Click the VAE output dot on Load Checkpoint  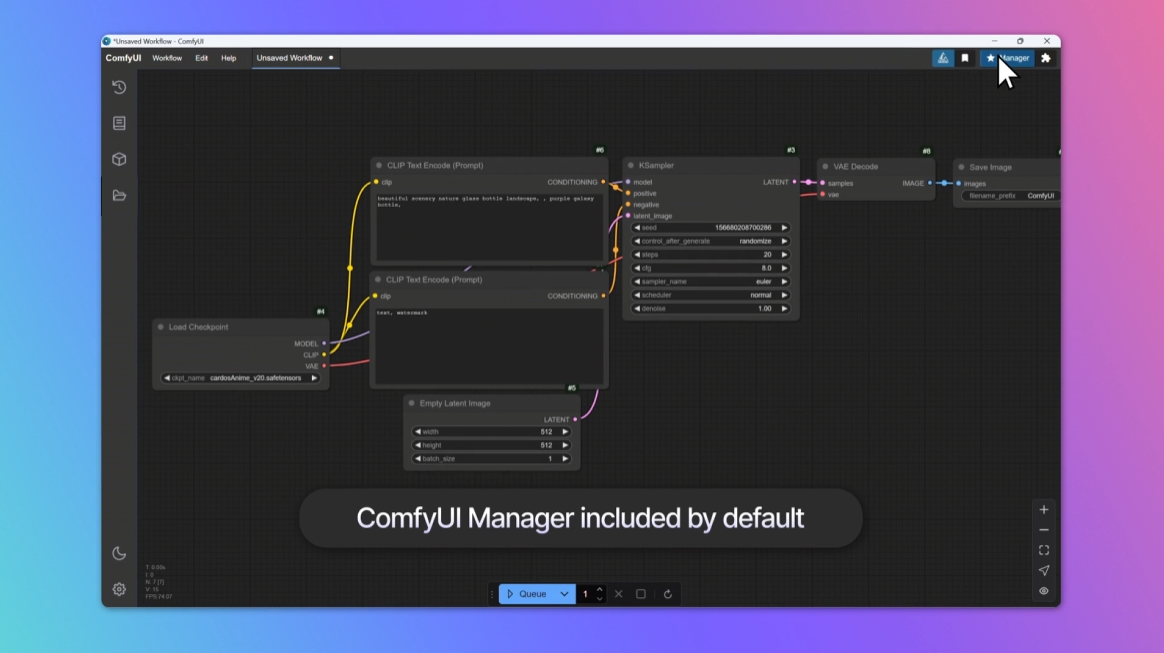pos(324,366)
